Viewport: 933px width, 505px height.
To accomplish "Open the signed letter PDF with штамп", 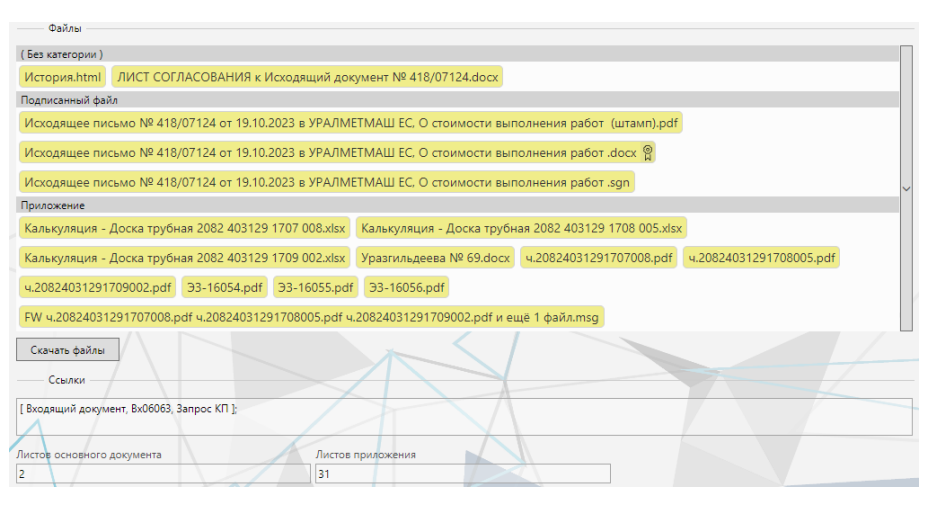I will coord(350,123).
